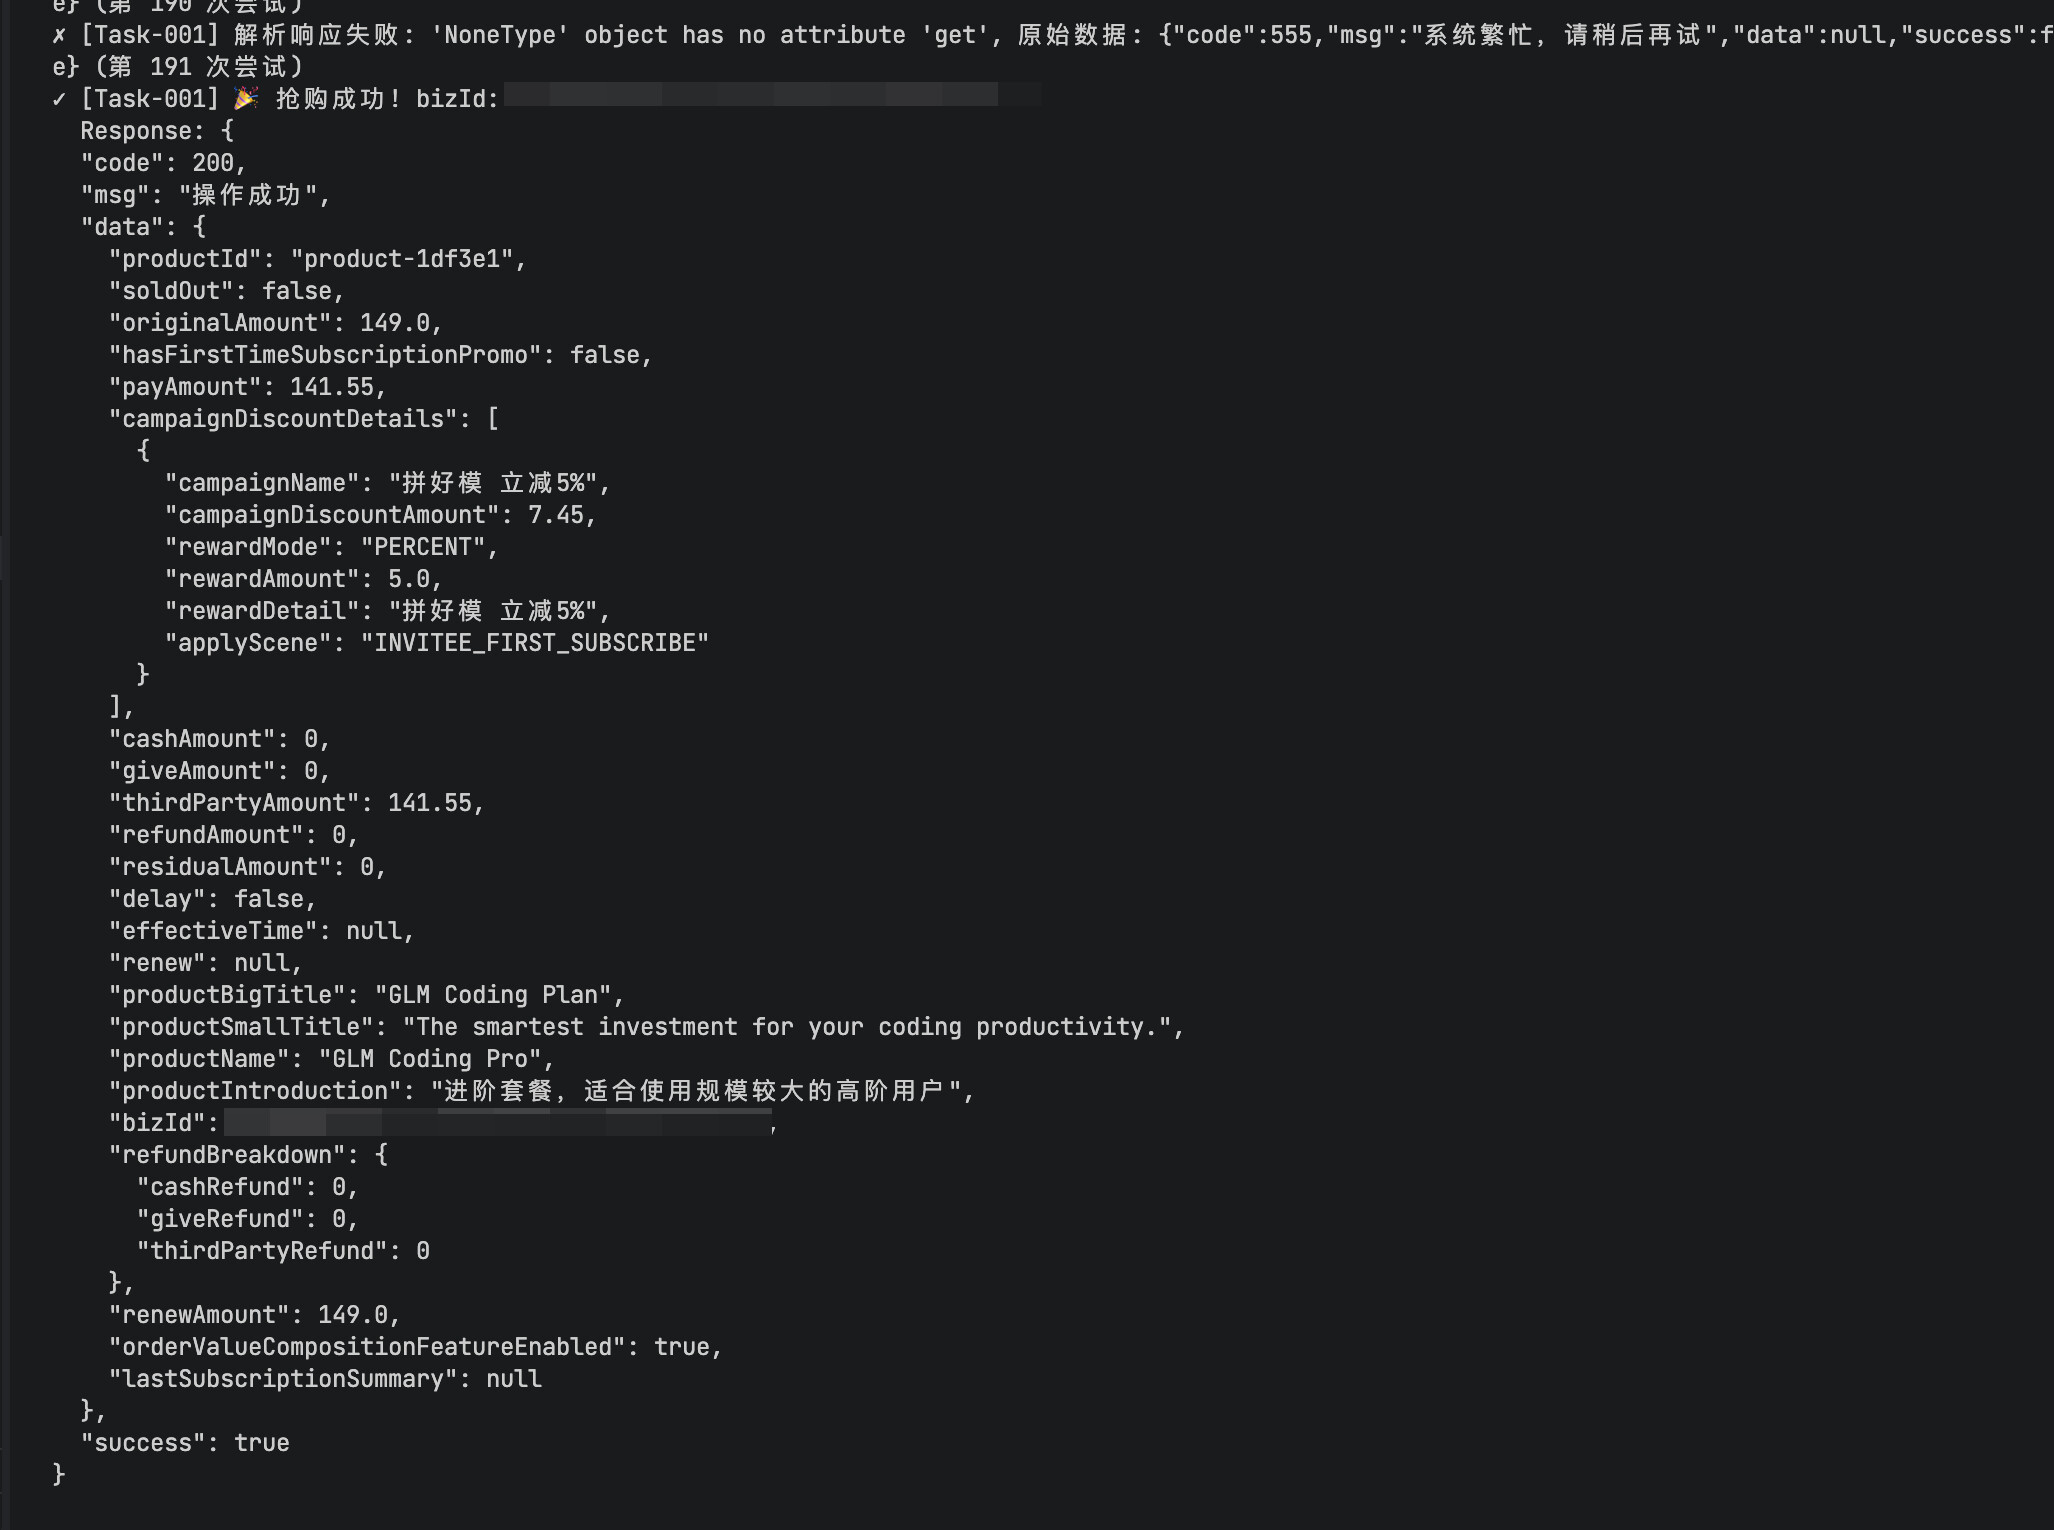The width and height of the screenshot is (2054, 1530).
Task: Click the redacted bizId value inside data
Action: point(498,1122)
